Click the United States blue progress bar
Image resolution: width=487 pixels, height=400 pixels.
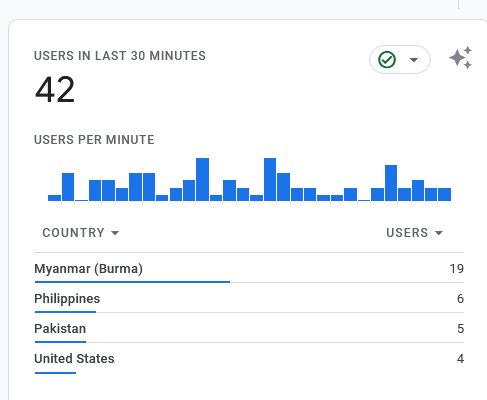55,373
